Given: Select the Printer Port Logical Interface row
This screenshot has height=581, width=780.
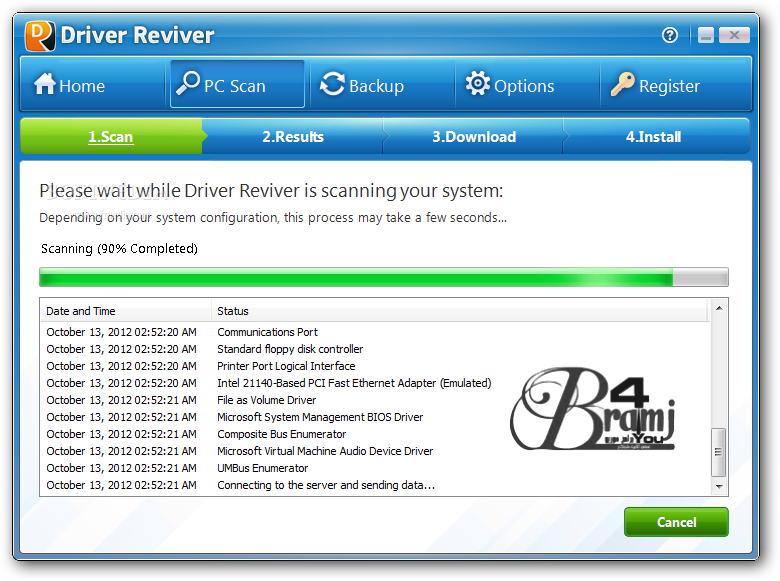Looking at the screenshot, I should (376, 366).
